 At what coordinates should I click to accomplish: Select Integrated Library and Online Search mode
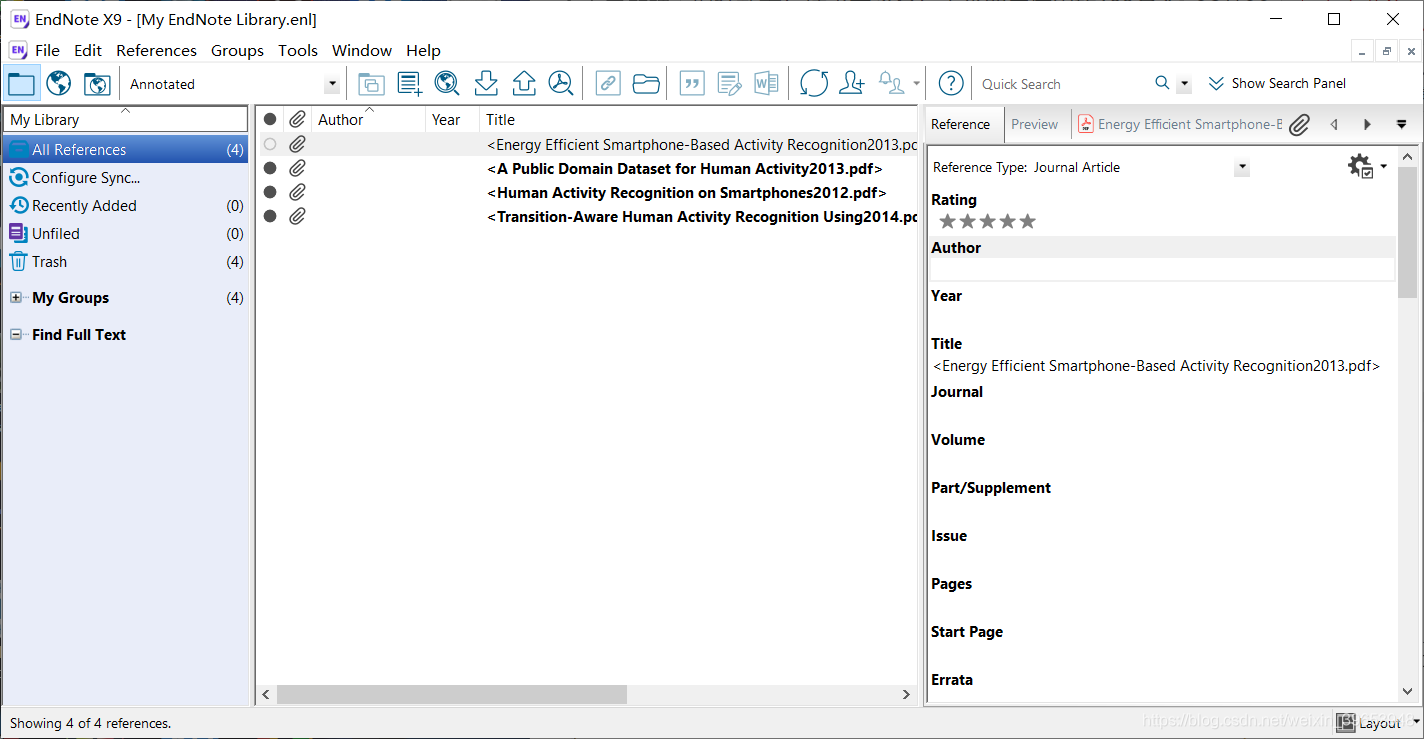pos(97,84)
